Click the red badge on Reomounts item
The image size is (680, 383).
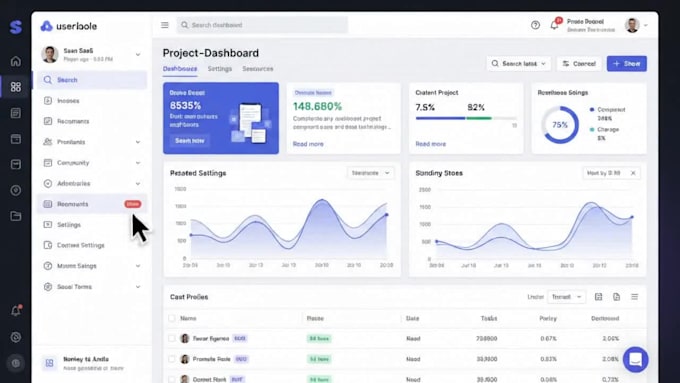[133, 204]
